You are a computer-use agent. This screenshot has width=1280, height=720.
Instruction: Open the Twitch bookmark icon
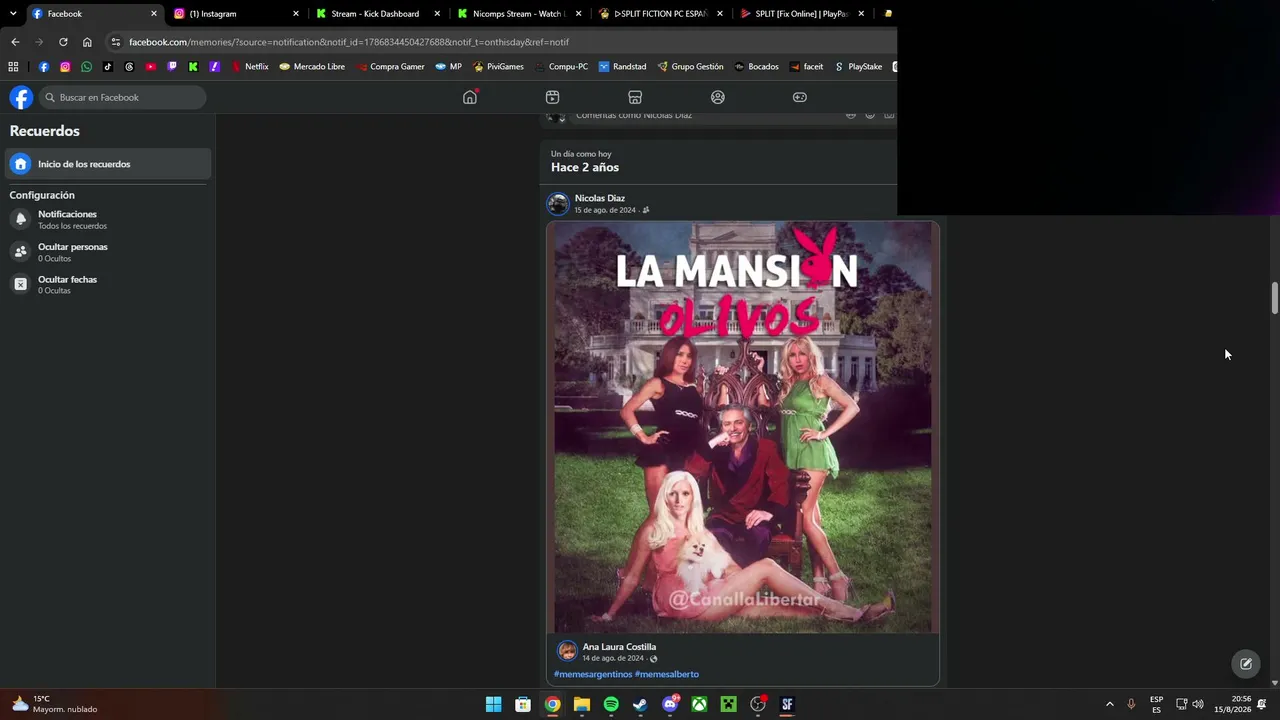[172, 67]
